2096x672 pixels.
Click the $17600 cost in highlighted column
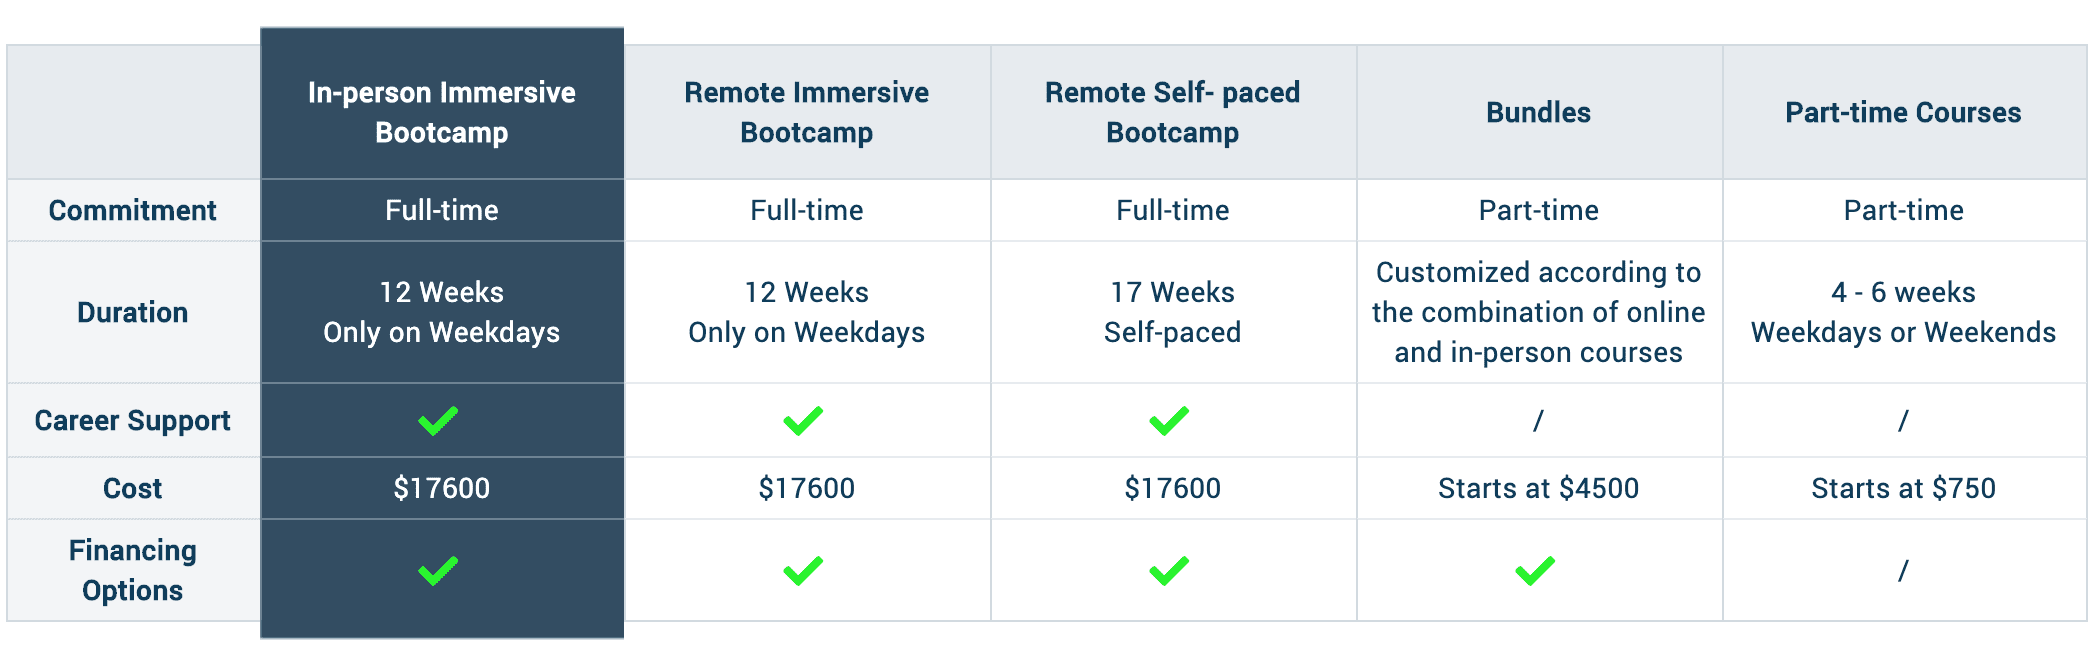tap(441, 488)
